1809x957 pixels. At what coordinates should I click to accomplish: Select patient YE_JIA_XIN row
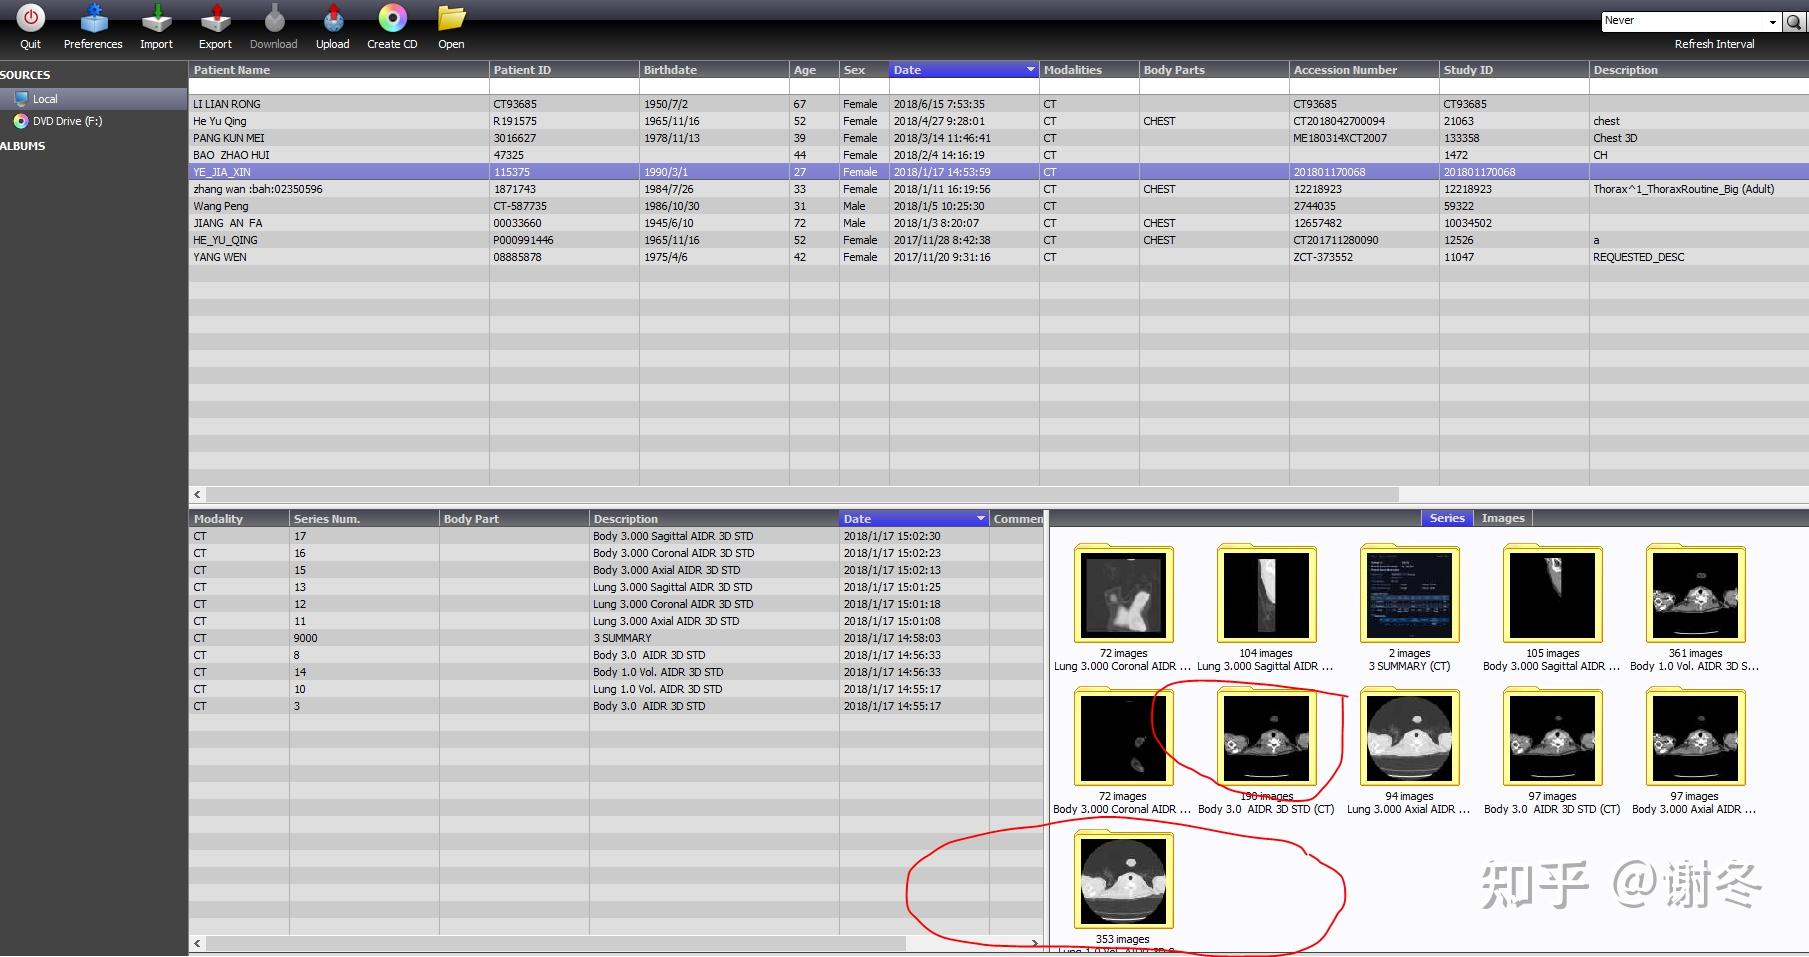[998, 172]
